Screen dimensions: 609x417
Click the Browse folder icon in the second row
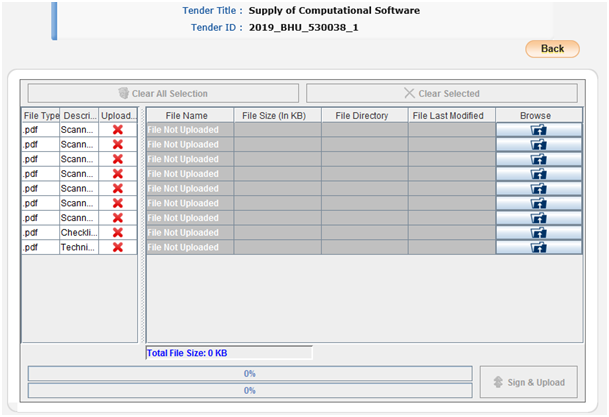[539, 144]
